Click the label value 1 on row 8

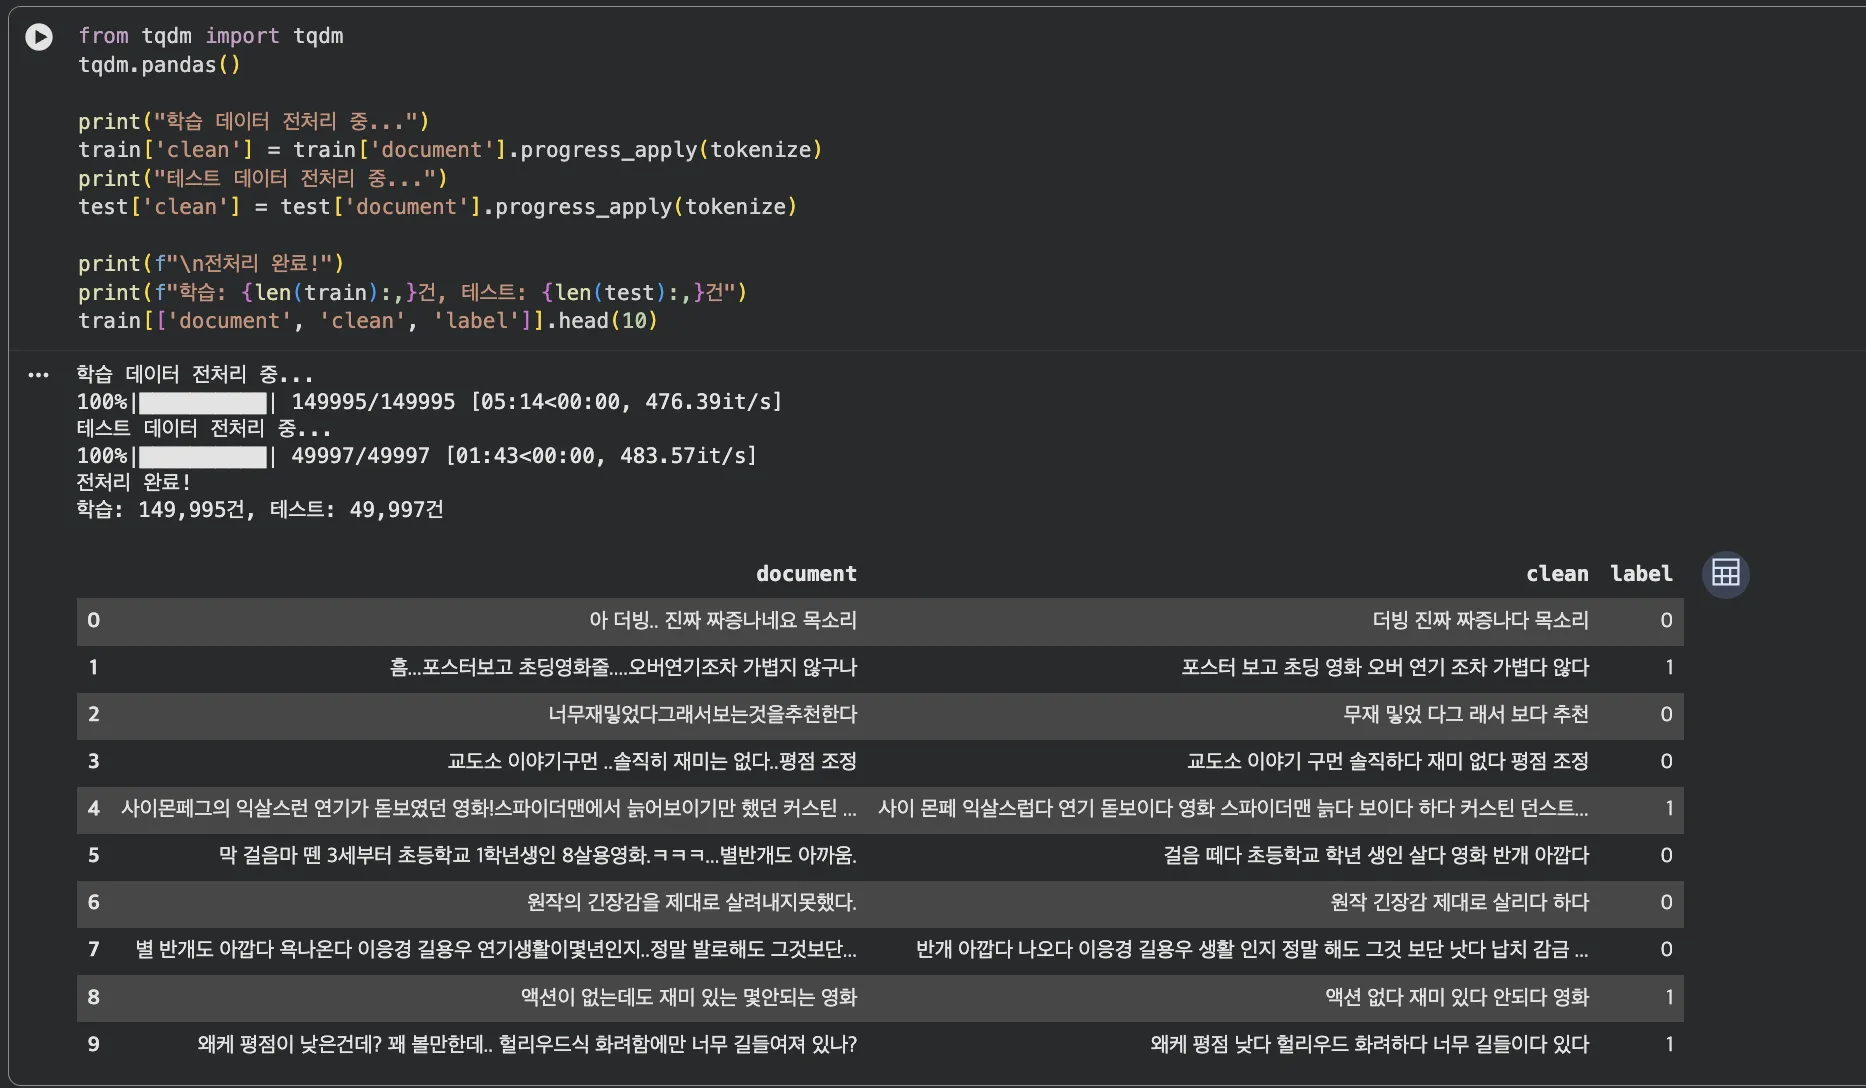pos(1669,996)
